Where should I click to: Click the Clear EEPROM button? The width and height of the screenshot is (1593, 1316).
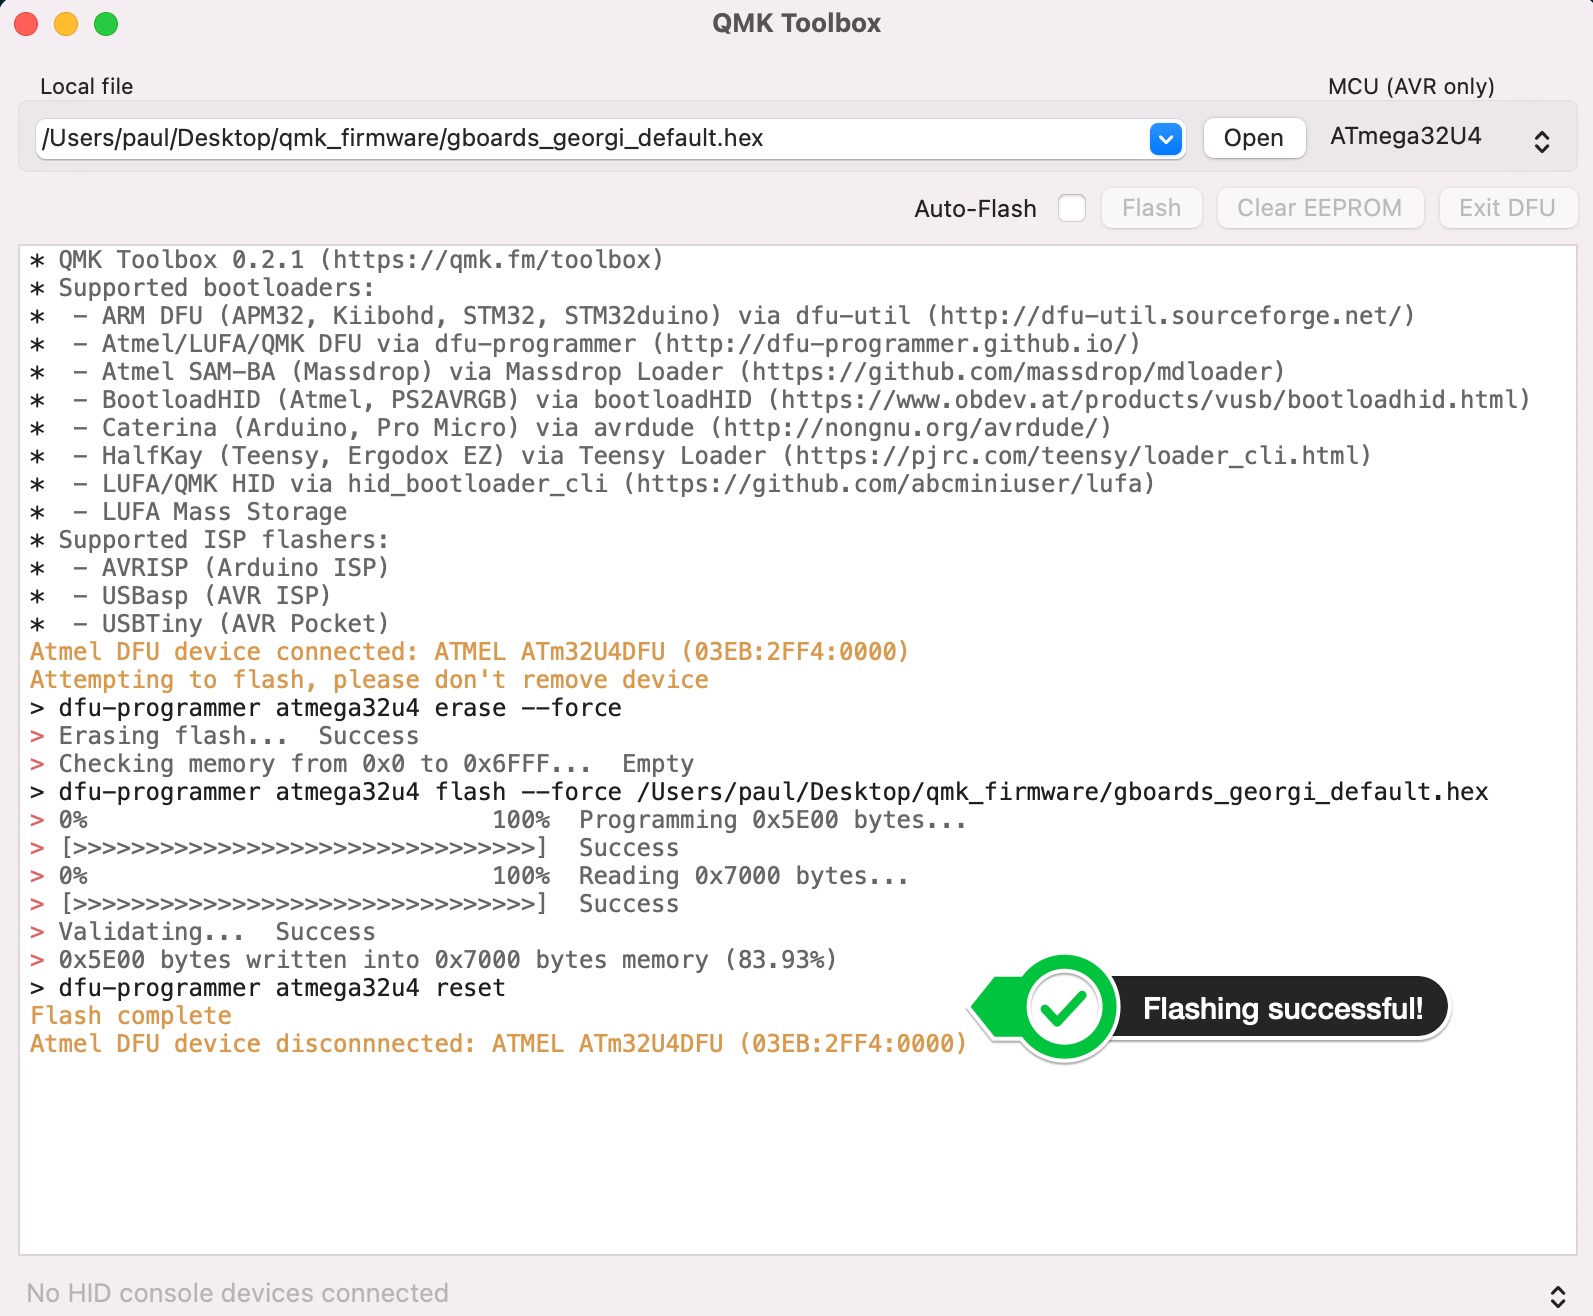point(1320,208)
